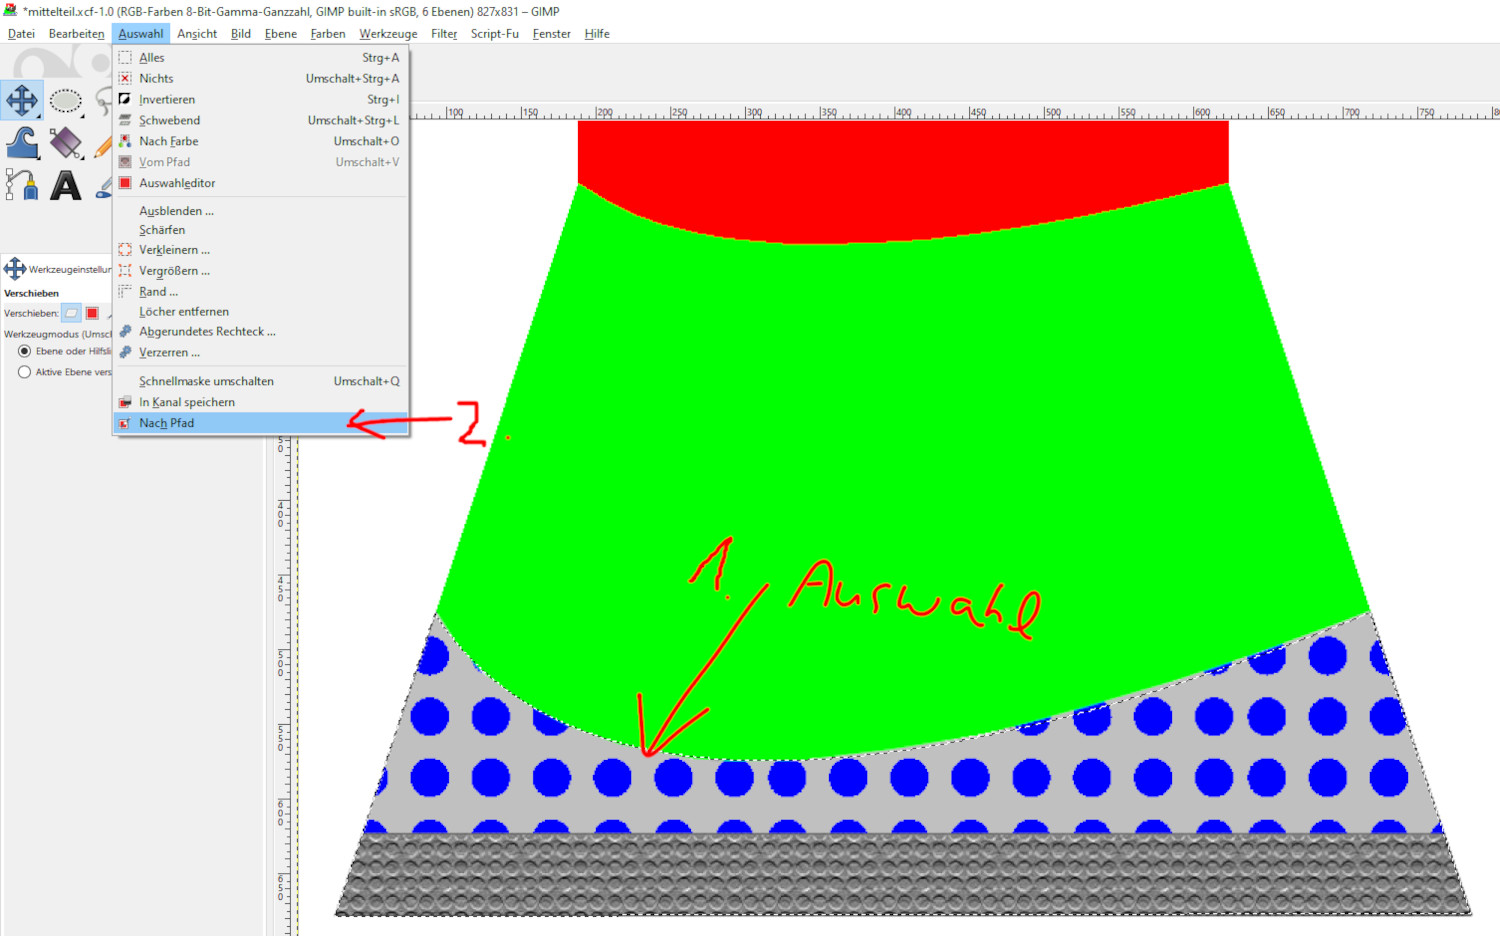Open 'Abgerundetes Rechteck ...' dialog

coord(207,332)
